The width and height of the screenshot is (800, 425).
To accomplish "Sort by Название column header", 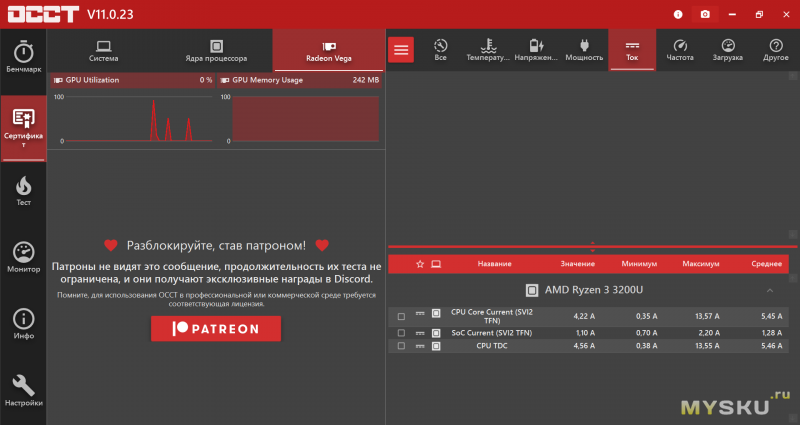I will pyautogui.click(x=494, y=264).
